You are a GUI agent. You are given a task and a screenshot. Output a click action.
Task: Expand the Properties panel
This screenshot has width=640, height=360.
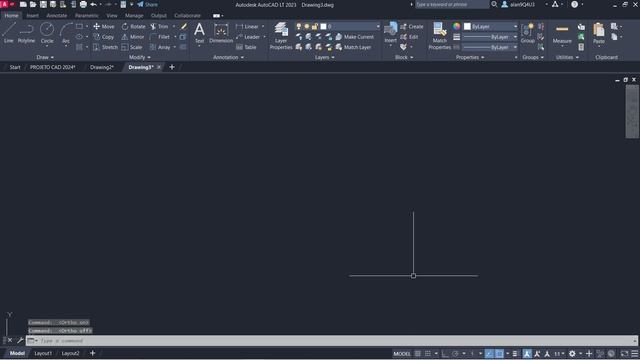point(470,58)
